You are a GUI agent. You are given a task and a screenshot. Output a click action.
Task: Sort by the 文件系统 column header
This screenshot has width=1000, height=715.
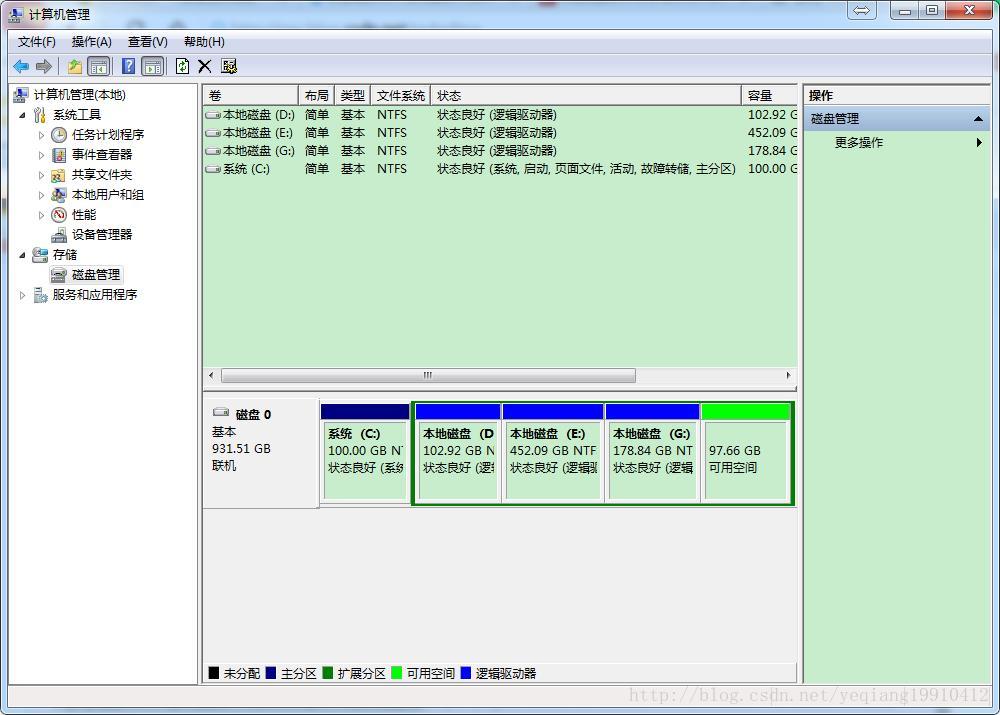401,96
